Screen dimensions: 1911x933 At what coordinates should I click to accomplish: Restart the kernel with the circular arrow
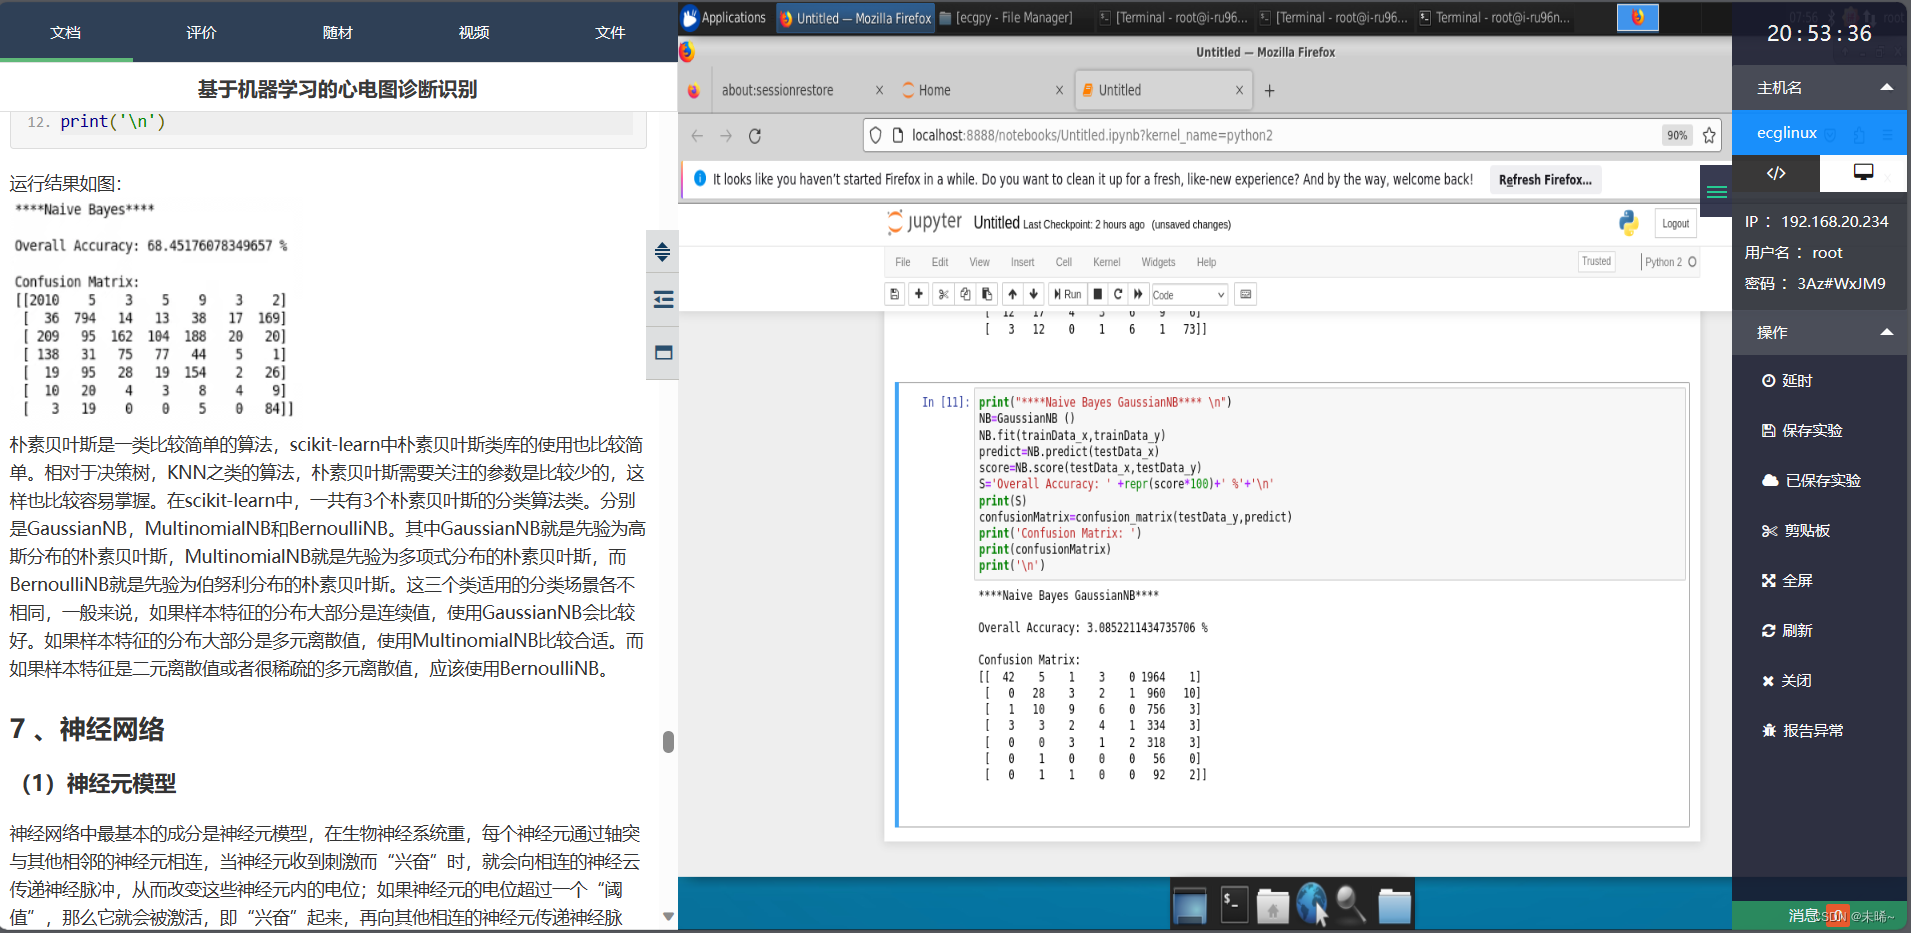pos(1118,294)
